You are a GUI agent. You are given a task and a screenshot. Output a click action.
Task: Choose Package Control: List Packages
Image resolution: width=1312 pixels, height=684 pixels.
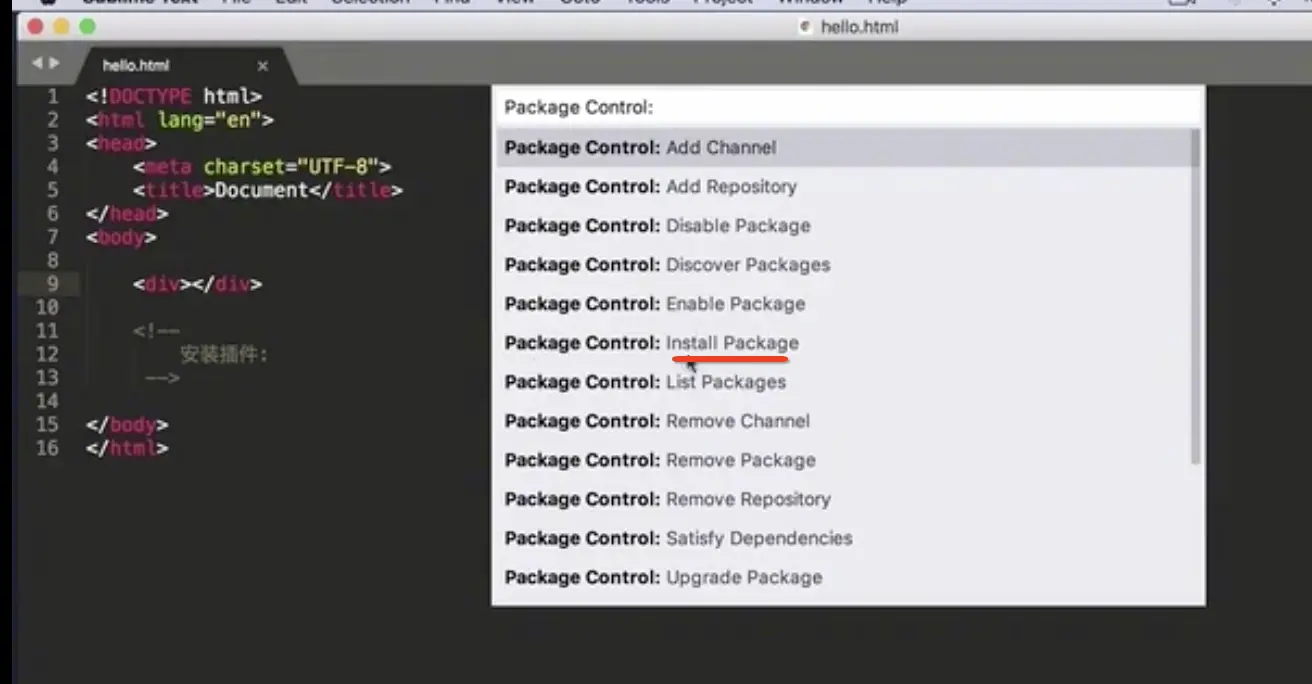(842, 381)
